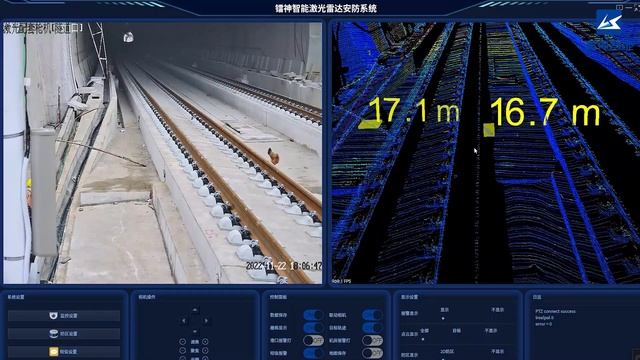Click the 控制面板 panel heading

click(278, 297)
